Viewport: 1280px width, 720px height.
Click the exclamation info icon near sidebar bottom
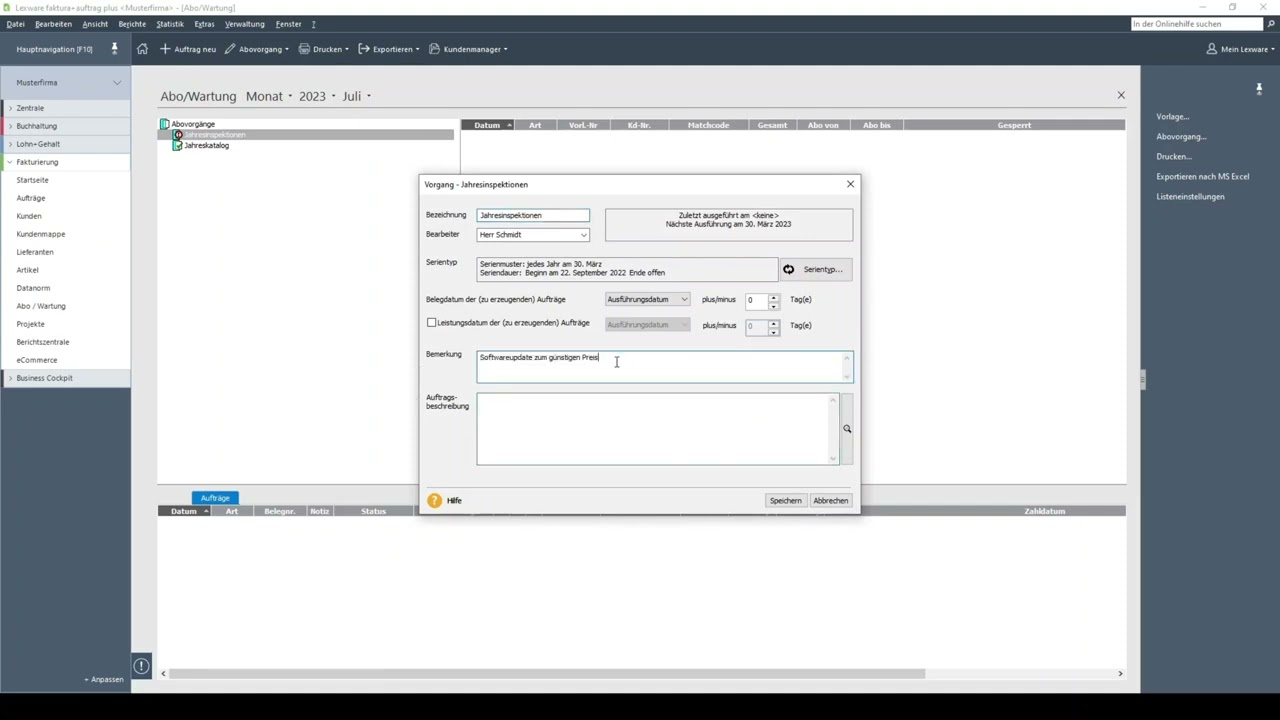tap(142, 665)
